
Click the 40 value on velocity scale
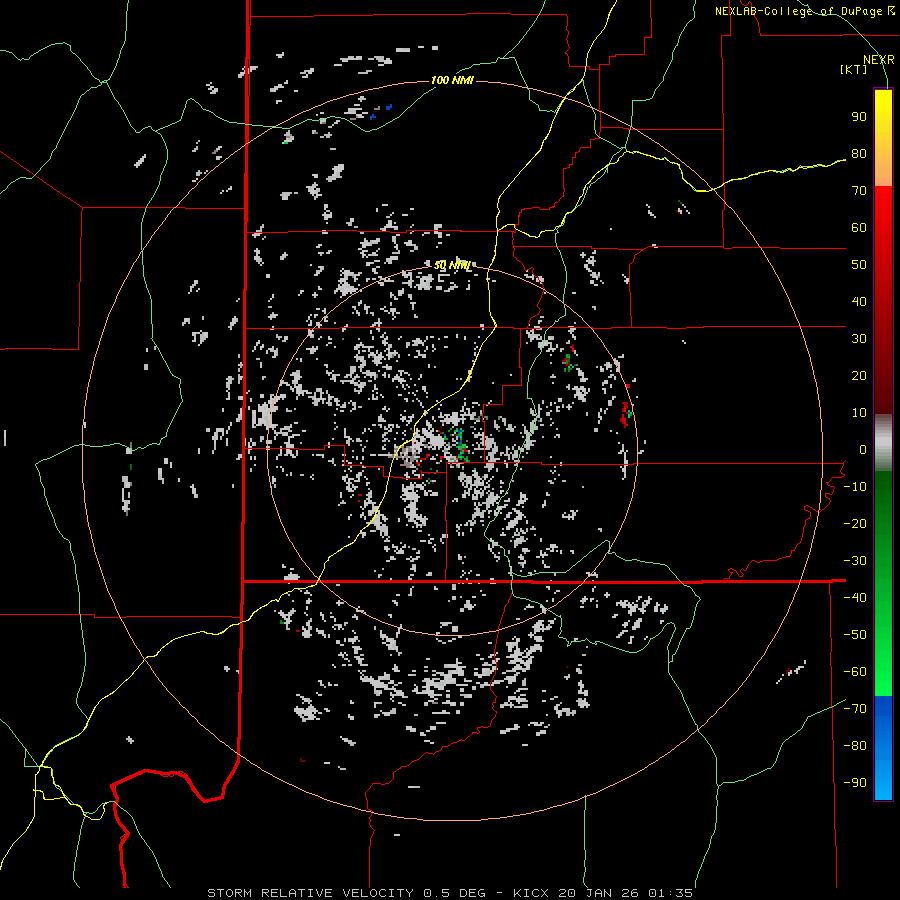(859, 302)
